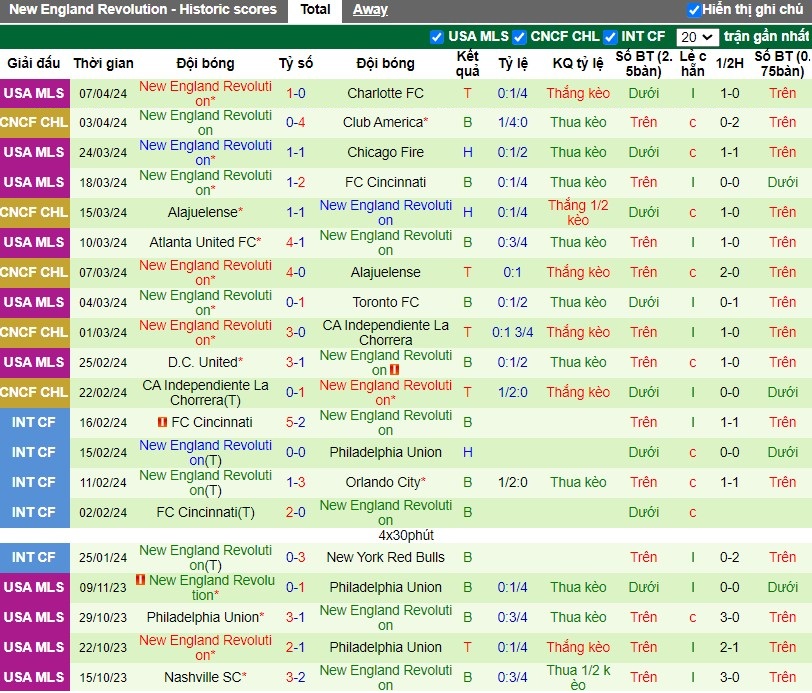The width and height of the screenshot is (812, 693).
Task: Click date cell 22/10/23
Action: (x=103, y=648)
